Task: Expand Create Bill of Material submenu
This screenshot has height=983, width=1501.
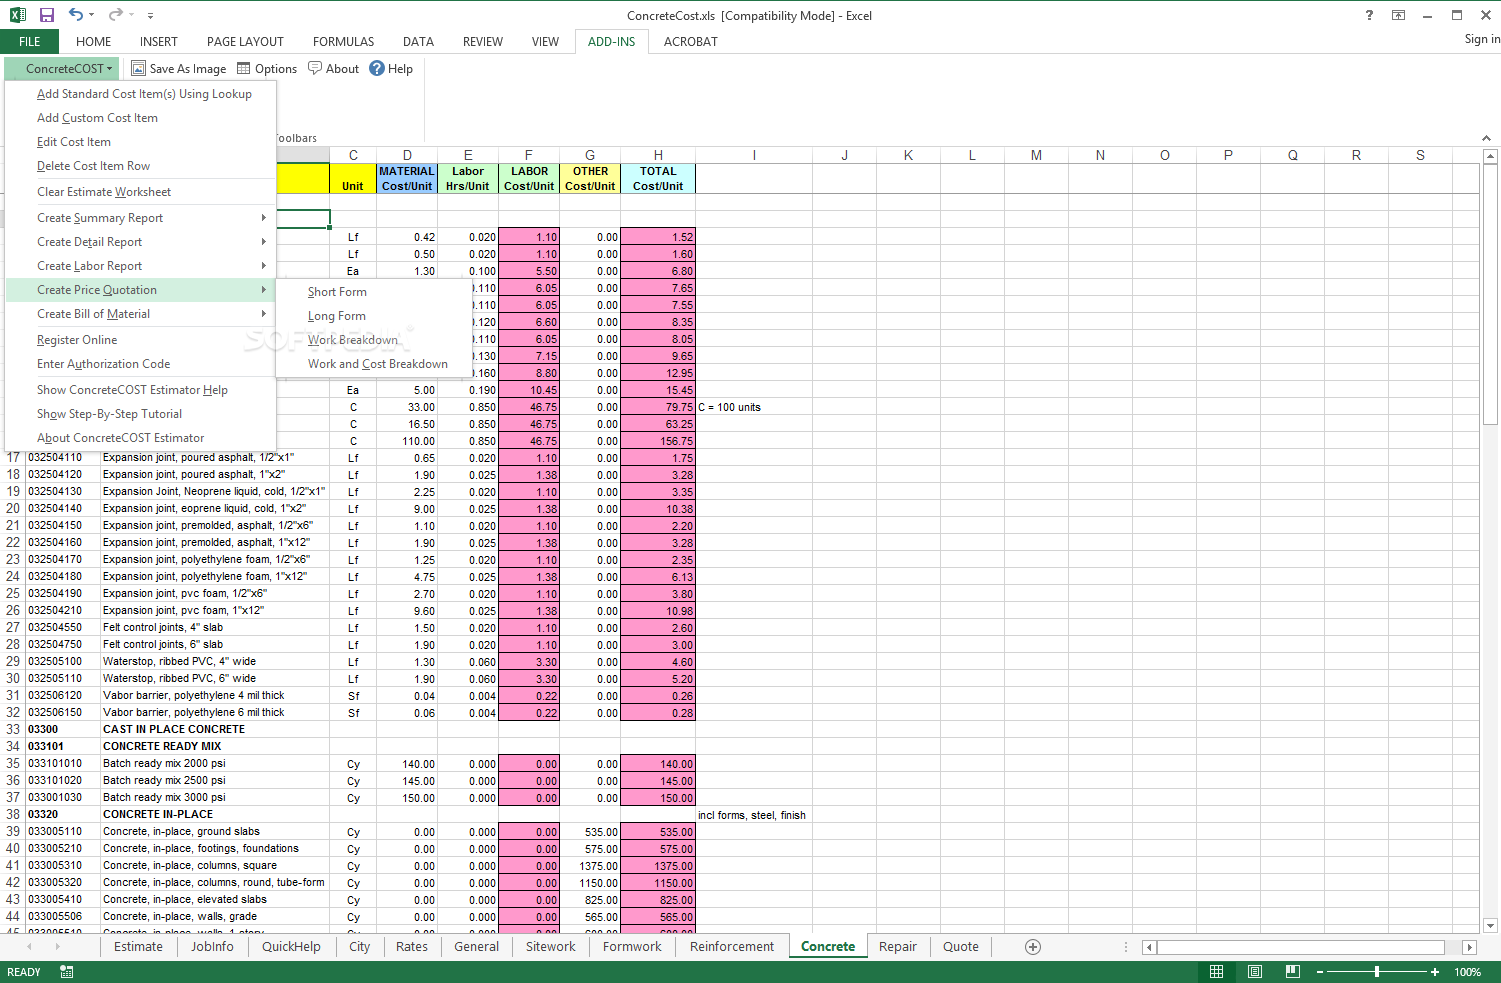Action: tap(141, 314)
